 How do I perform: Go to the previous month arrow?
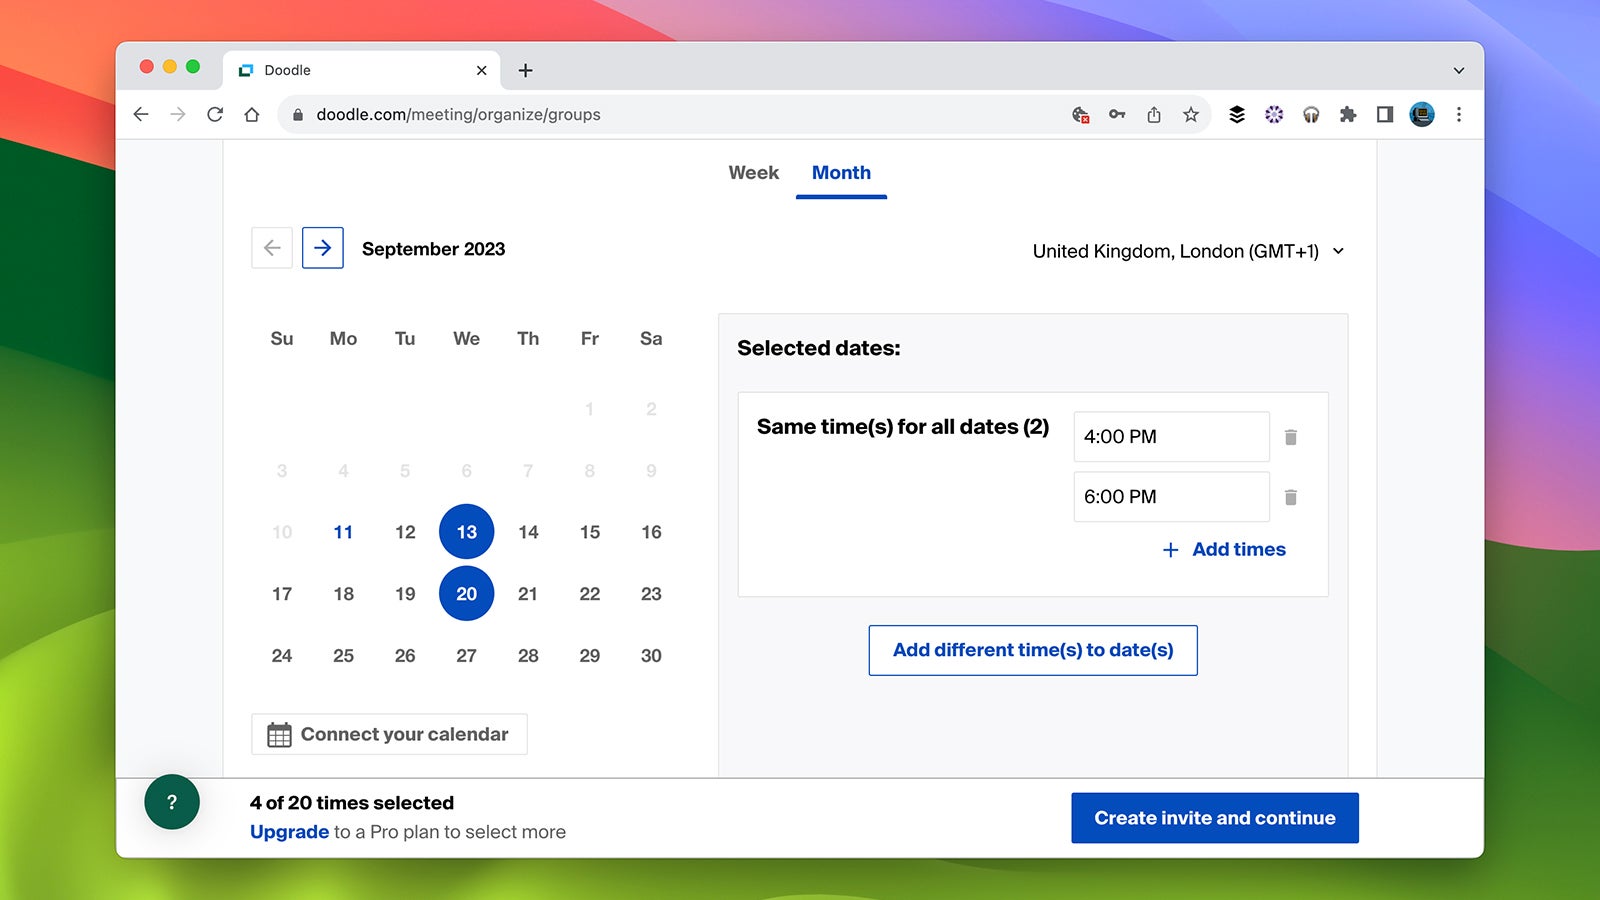point(272,248)
